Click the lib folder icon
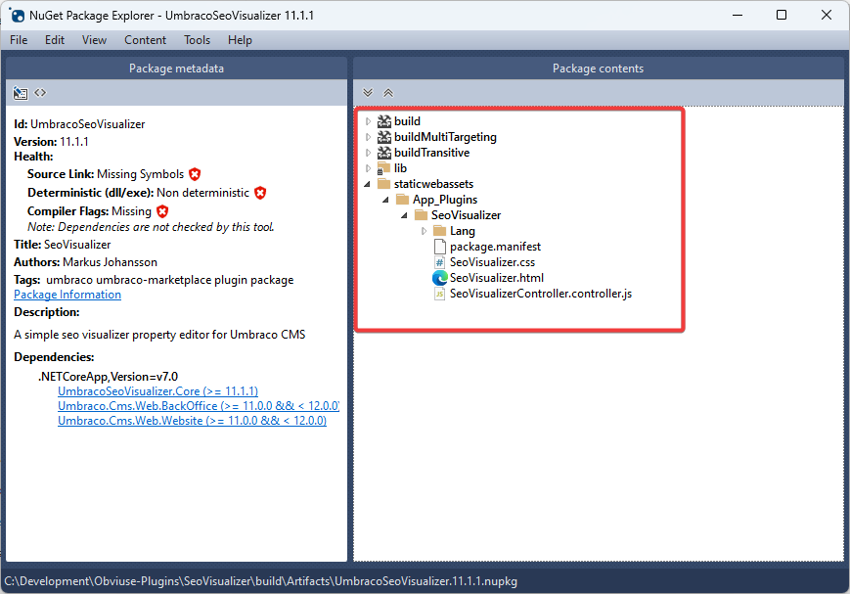850x594 pixels. point(384,169)
